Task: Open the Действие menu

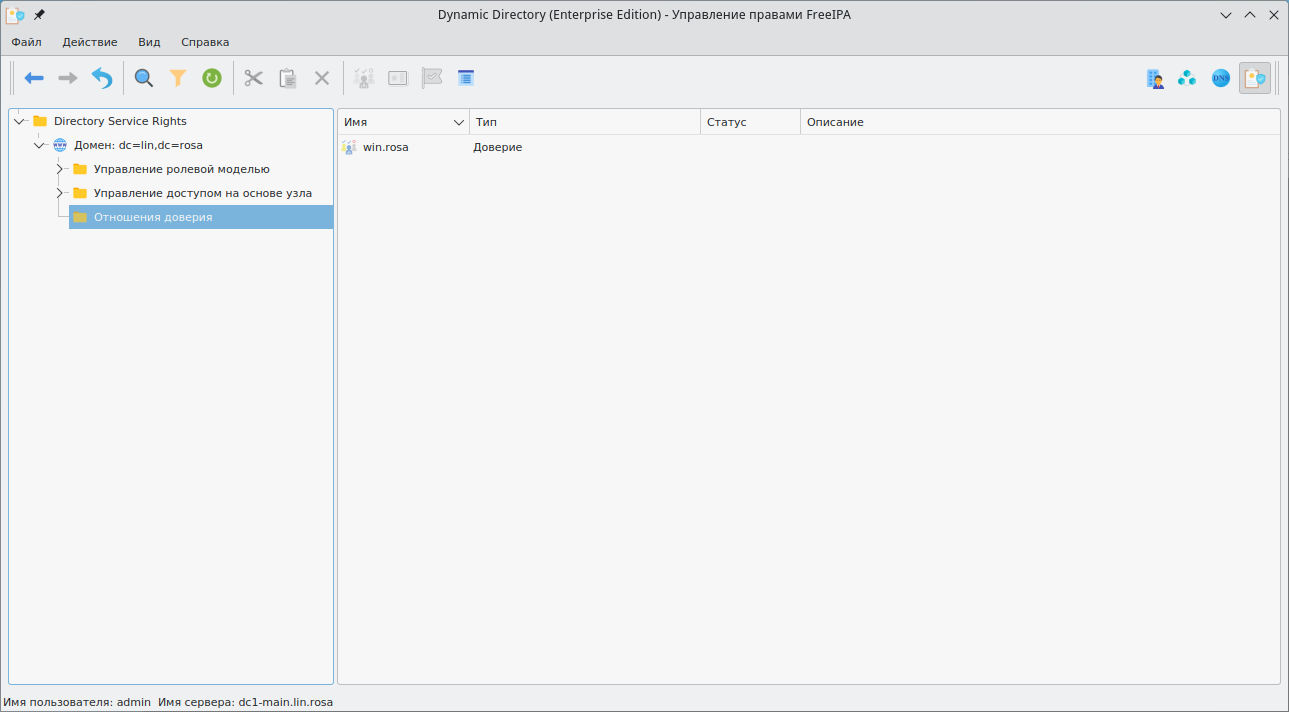Action: pos(90,42)
